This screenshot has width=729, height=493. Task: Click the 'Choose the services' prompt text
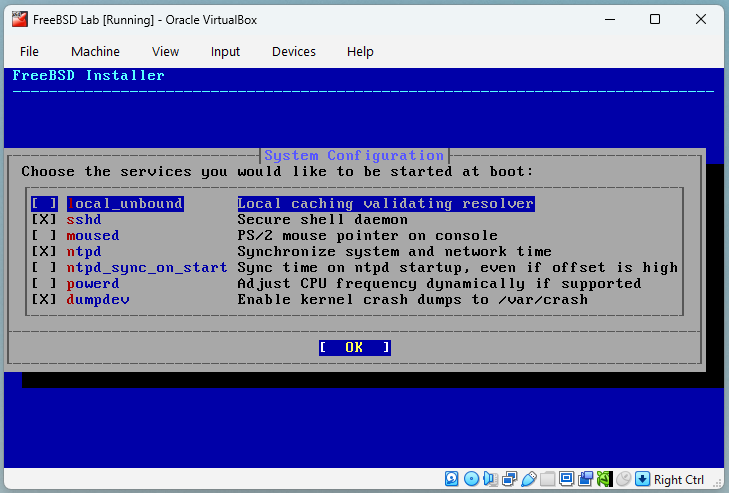[277, 172]
